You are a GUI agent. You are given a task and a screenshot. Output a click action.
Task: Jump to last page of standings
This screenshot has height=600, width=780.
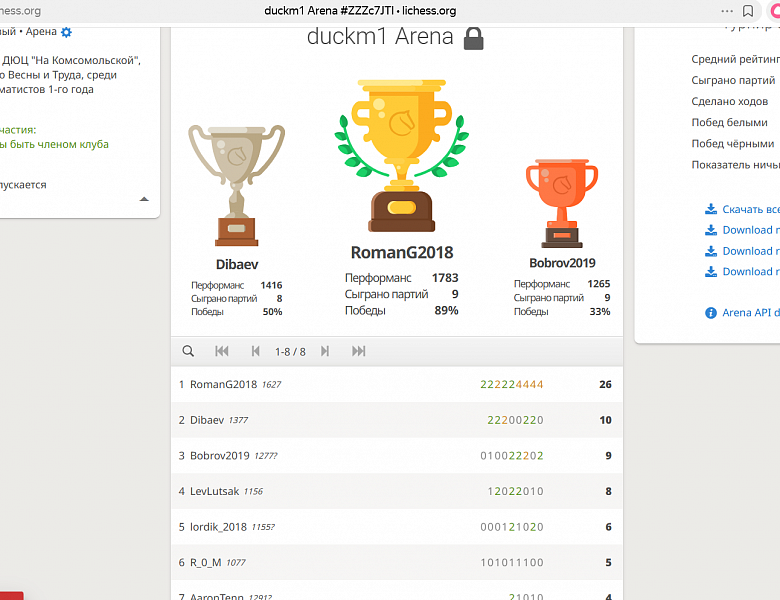[x=359, y=351]
